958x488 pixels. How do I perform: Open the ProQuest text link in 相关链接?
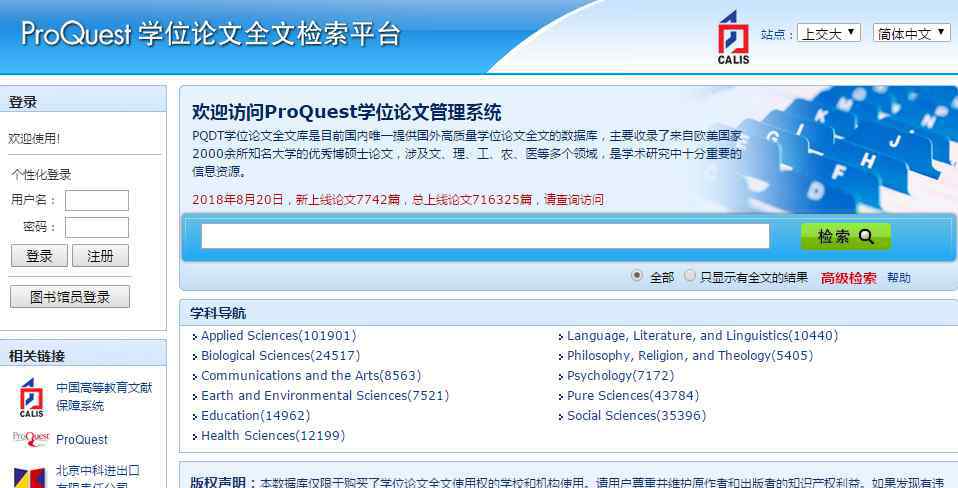point(82,440)
